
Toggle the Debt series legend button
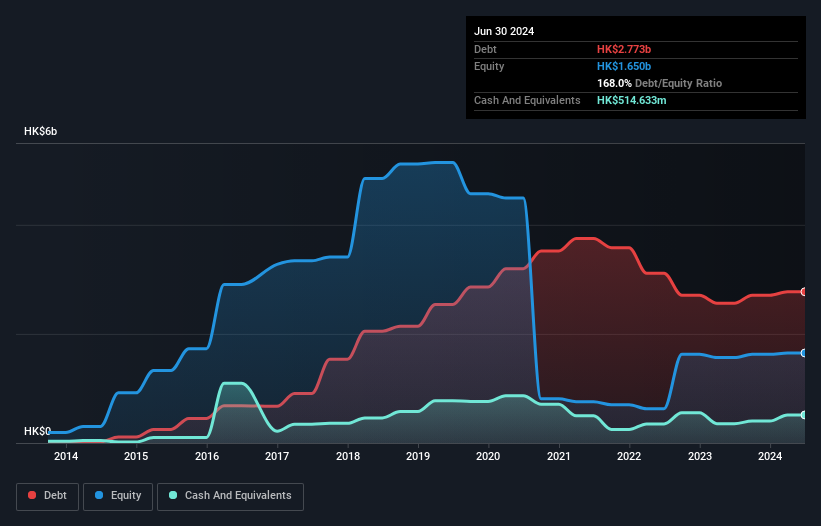click(48, 496)
